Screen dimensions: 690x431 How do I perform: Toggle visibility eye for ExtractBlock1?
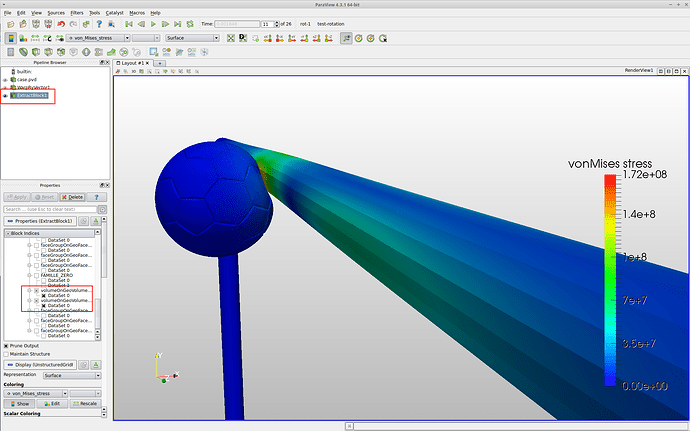(5, 96)
